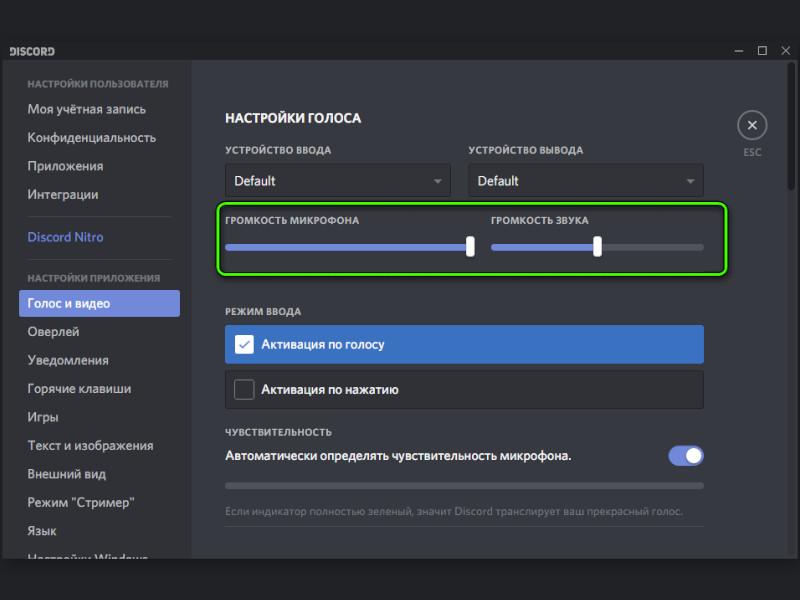Go to Конфиденциальность settings
This screenshot has width=800, height=600.
(92, 138)
